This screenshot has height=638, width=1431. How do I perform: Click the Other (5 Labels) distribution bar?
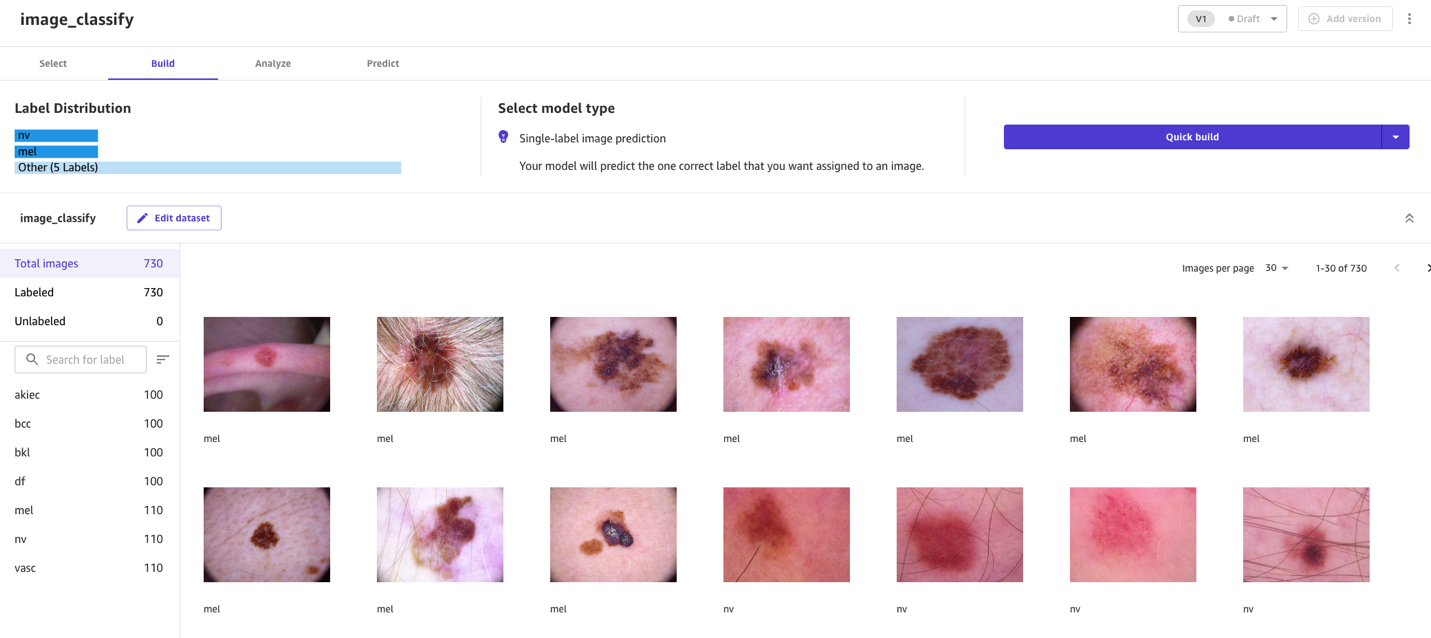(208, 167)
